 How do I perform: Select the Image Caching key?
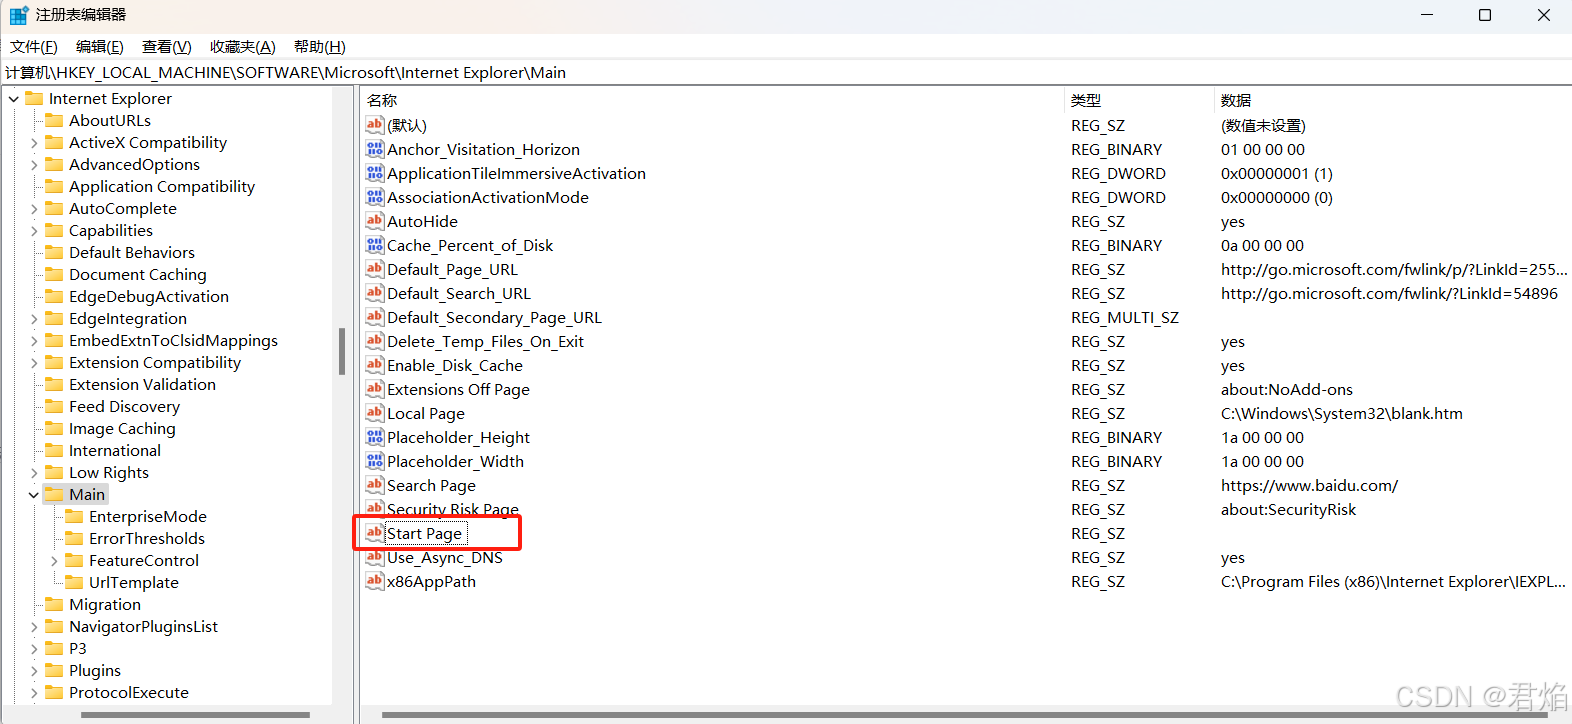[x=122, y=428]
